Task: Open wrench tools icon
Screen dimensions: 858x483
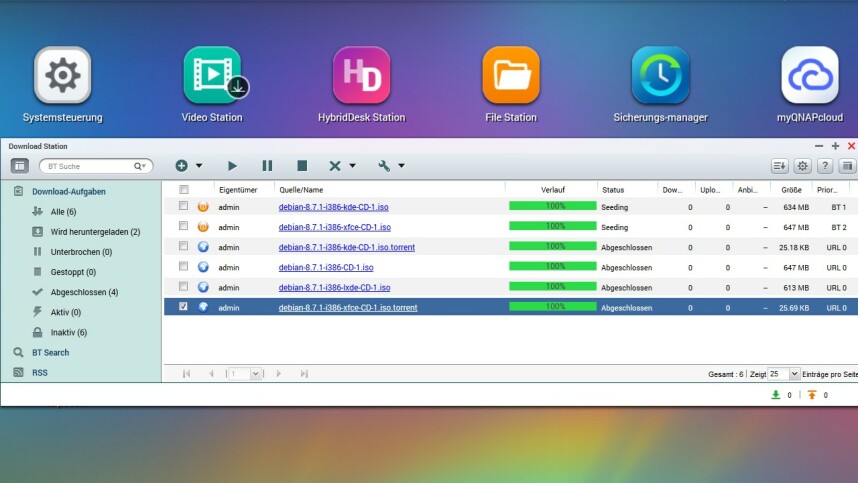Action: point(384,166)
